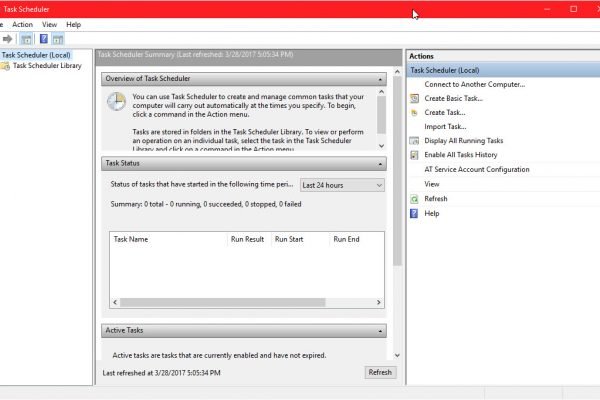Click Display All Running Tasks action
This screenshot has width=600, height=400.
click(464, 141)
